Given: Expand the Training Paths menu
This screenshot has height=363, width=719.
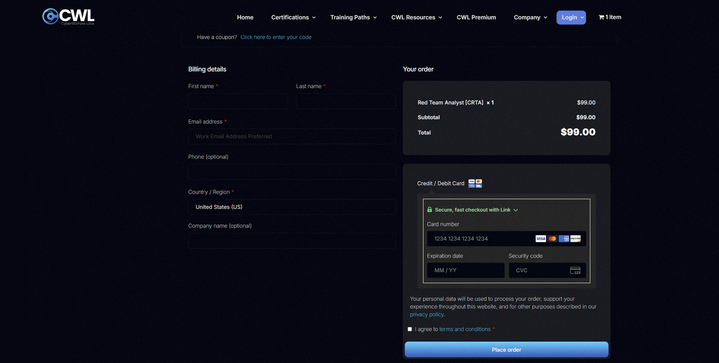Looking at the screenshot, I should point(354,17).
